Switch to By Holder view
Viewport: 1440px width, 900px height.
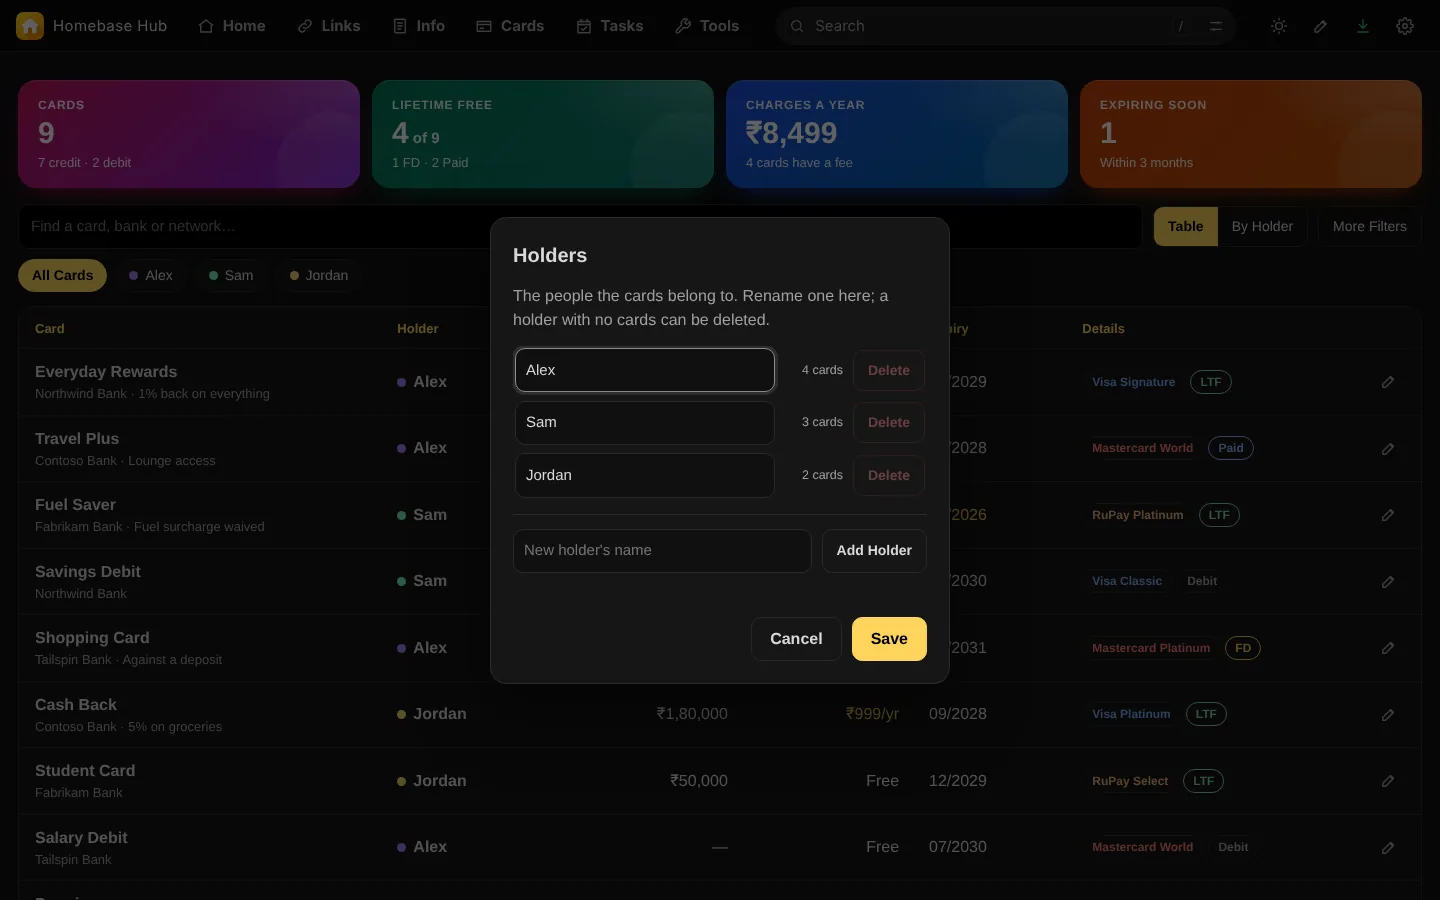(x=1262, y=227)
